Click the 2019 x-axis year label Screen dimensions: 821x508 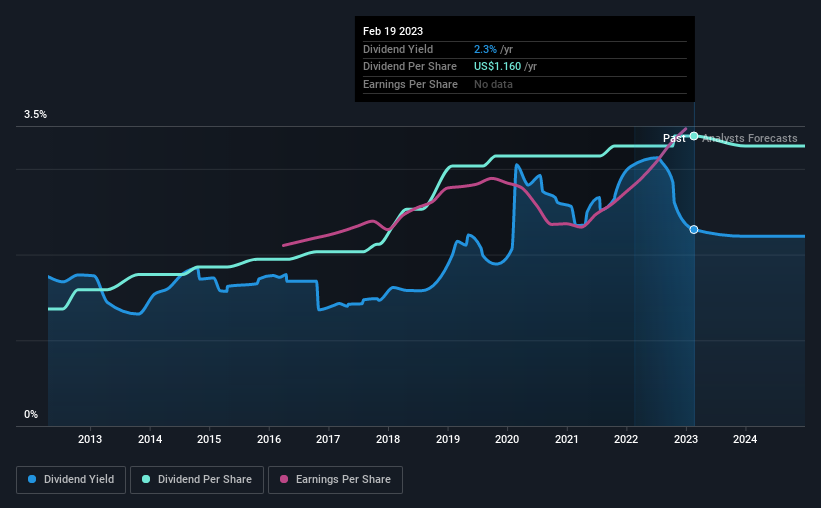(x=448, y=439)
